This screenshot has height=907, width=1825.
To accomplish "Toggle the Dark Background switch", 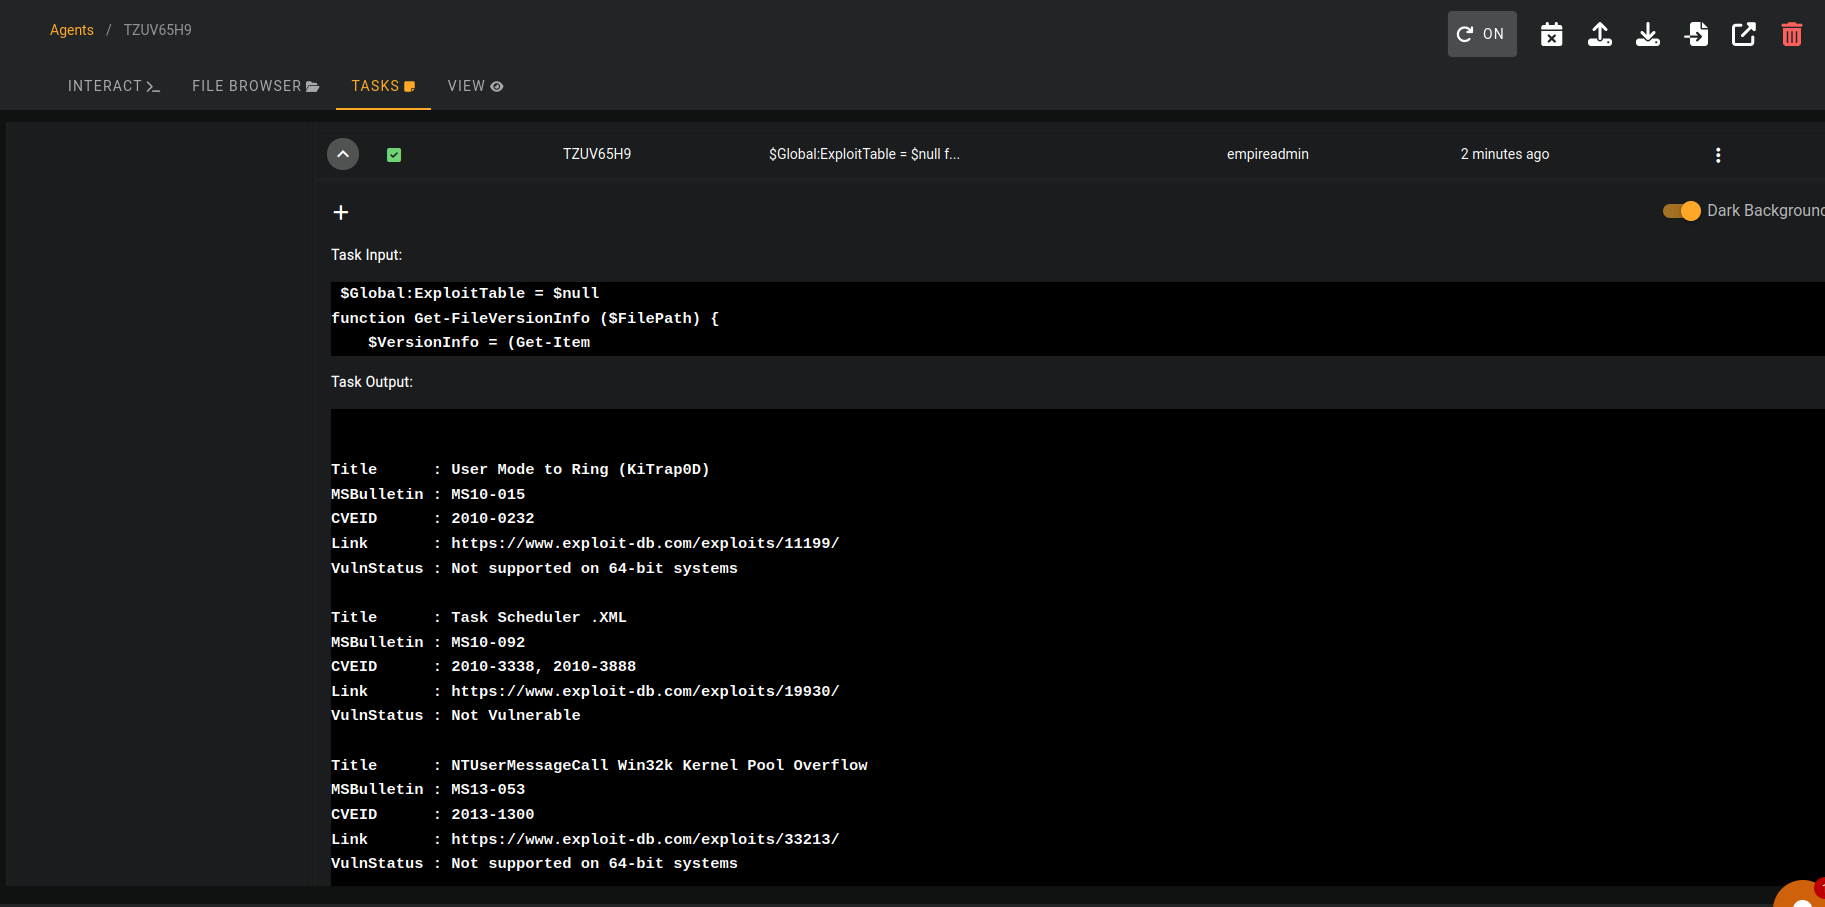I will click(x=1681, y=211).
